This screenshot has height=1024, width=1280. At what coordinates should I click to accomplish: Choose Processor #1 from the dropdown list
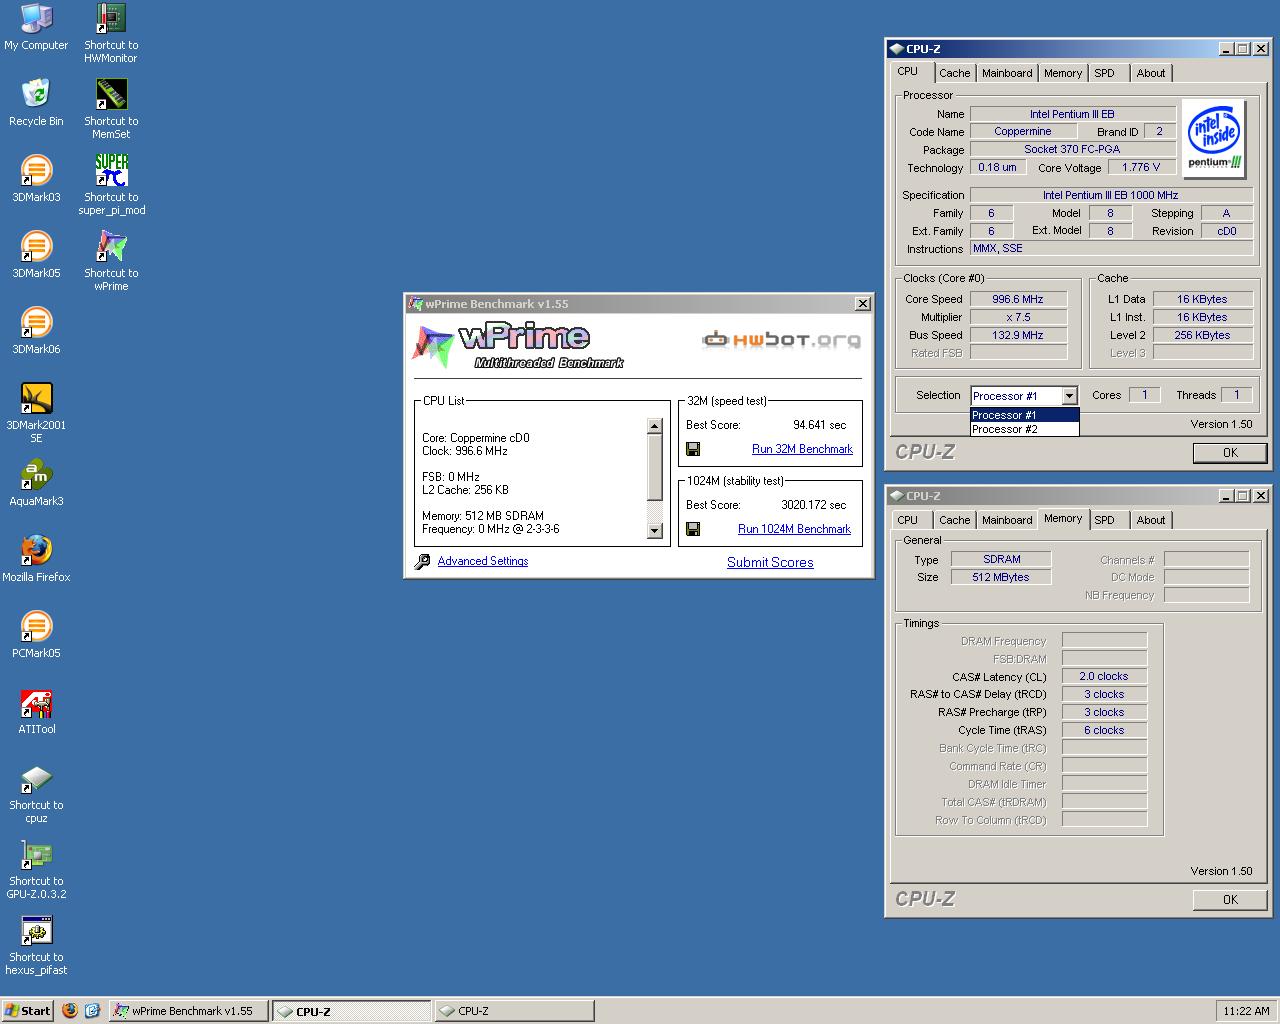[x=1025, y=415]
